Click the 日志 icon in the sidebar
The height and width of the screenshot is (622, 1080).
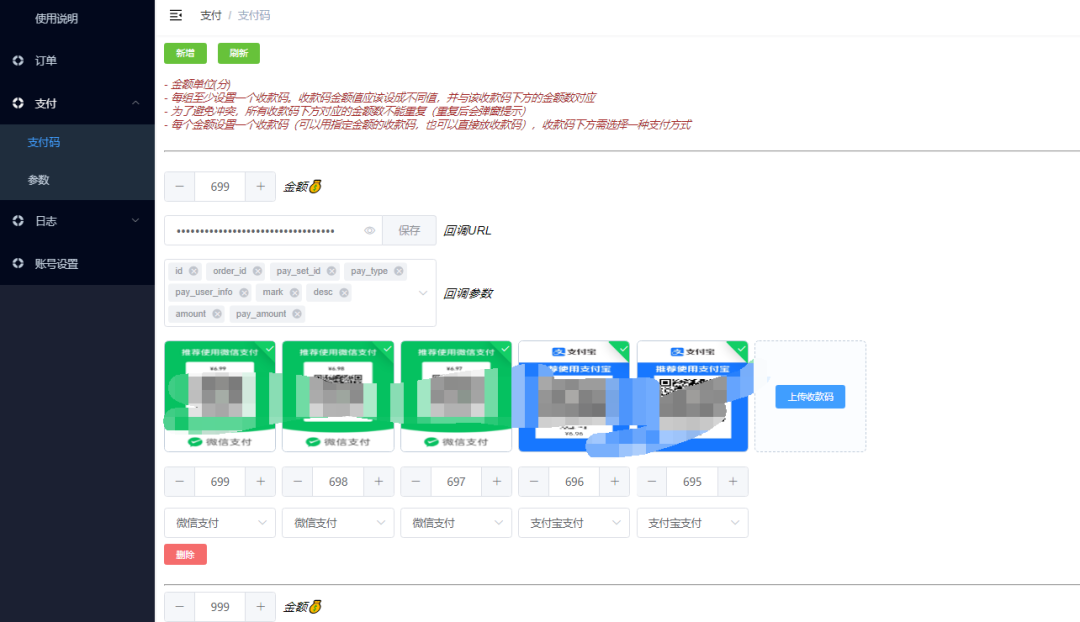(x=16, y=220)
